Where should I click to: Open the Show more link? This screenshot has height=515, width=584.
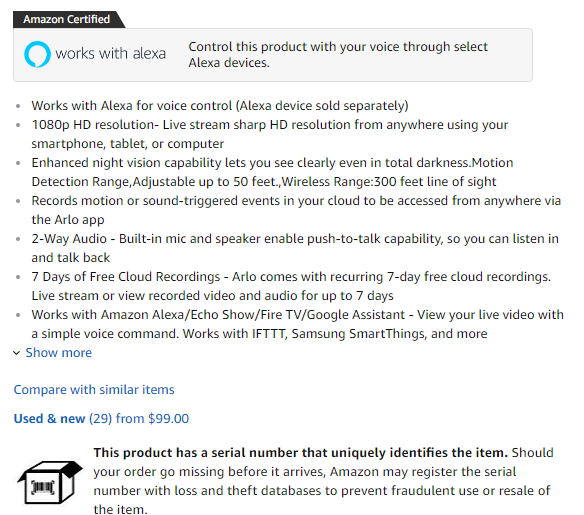click(58, 353)
